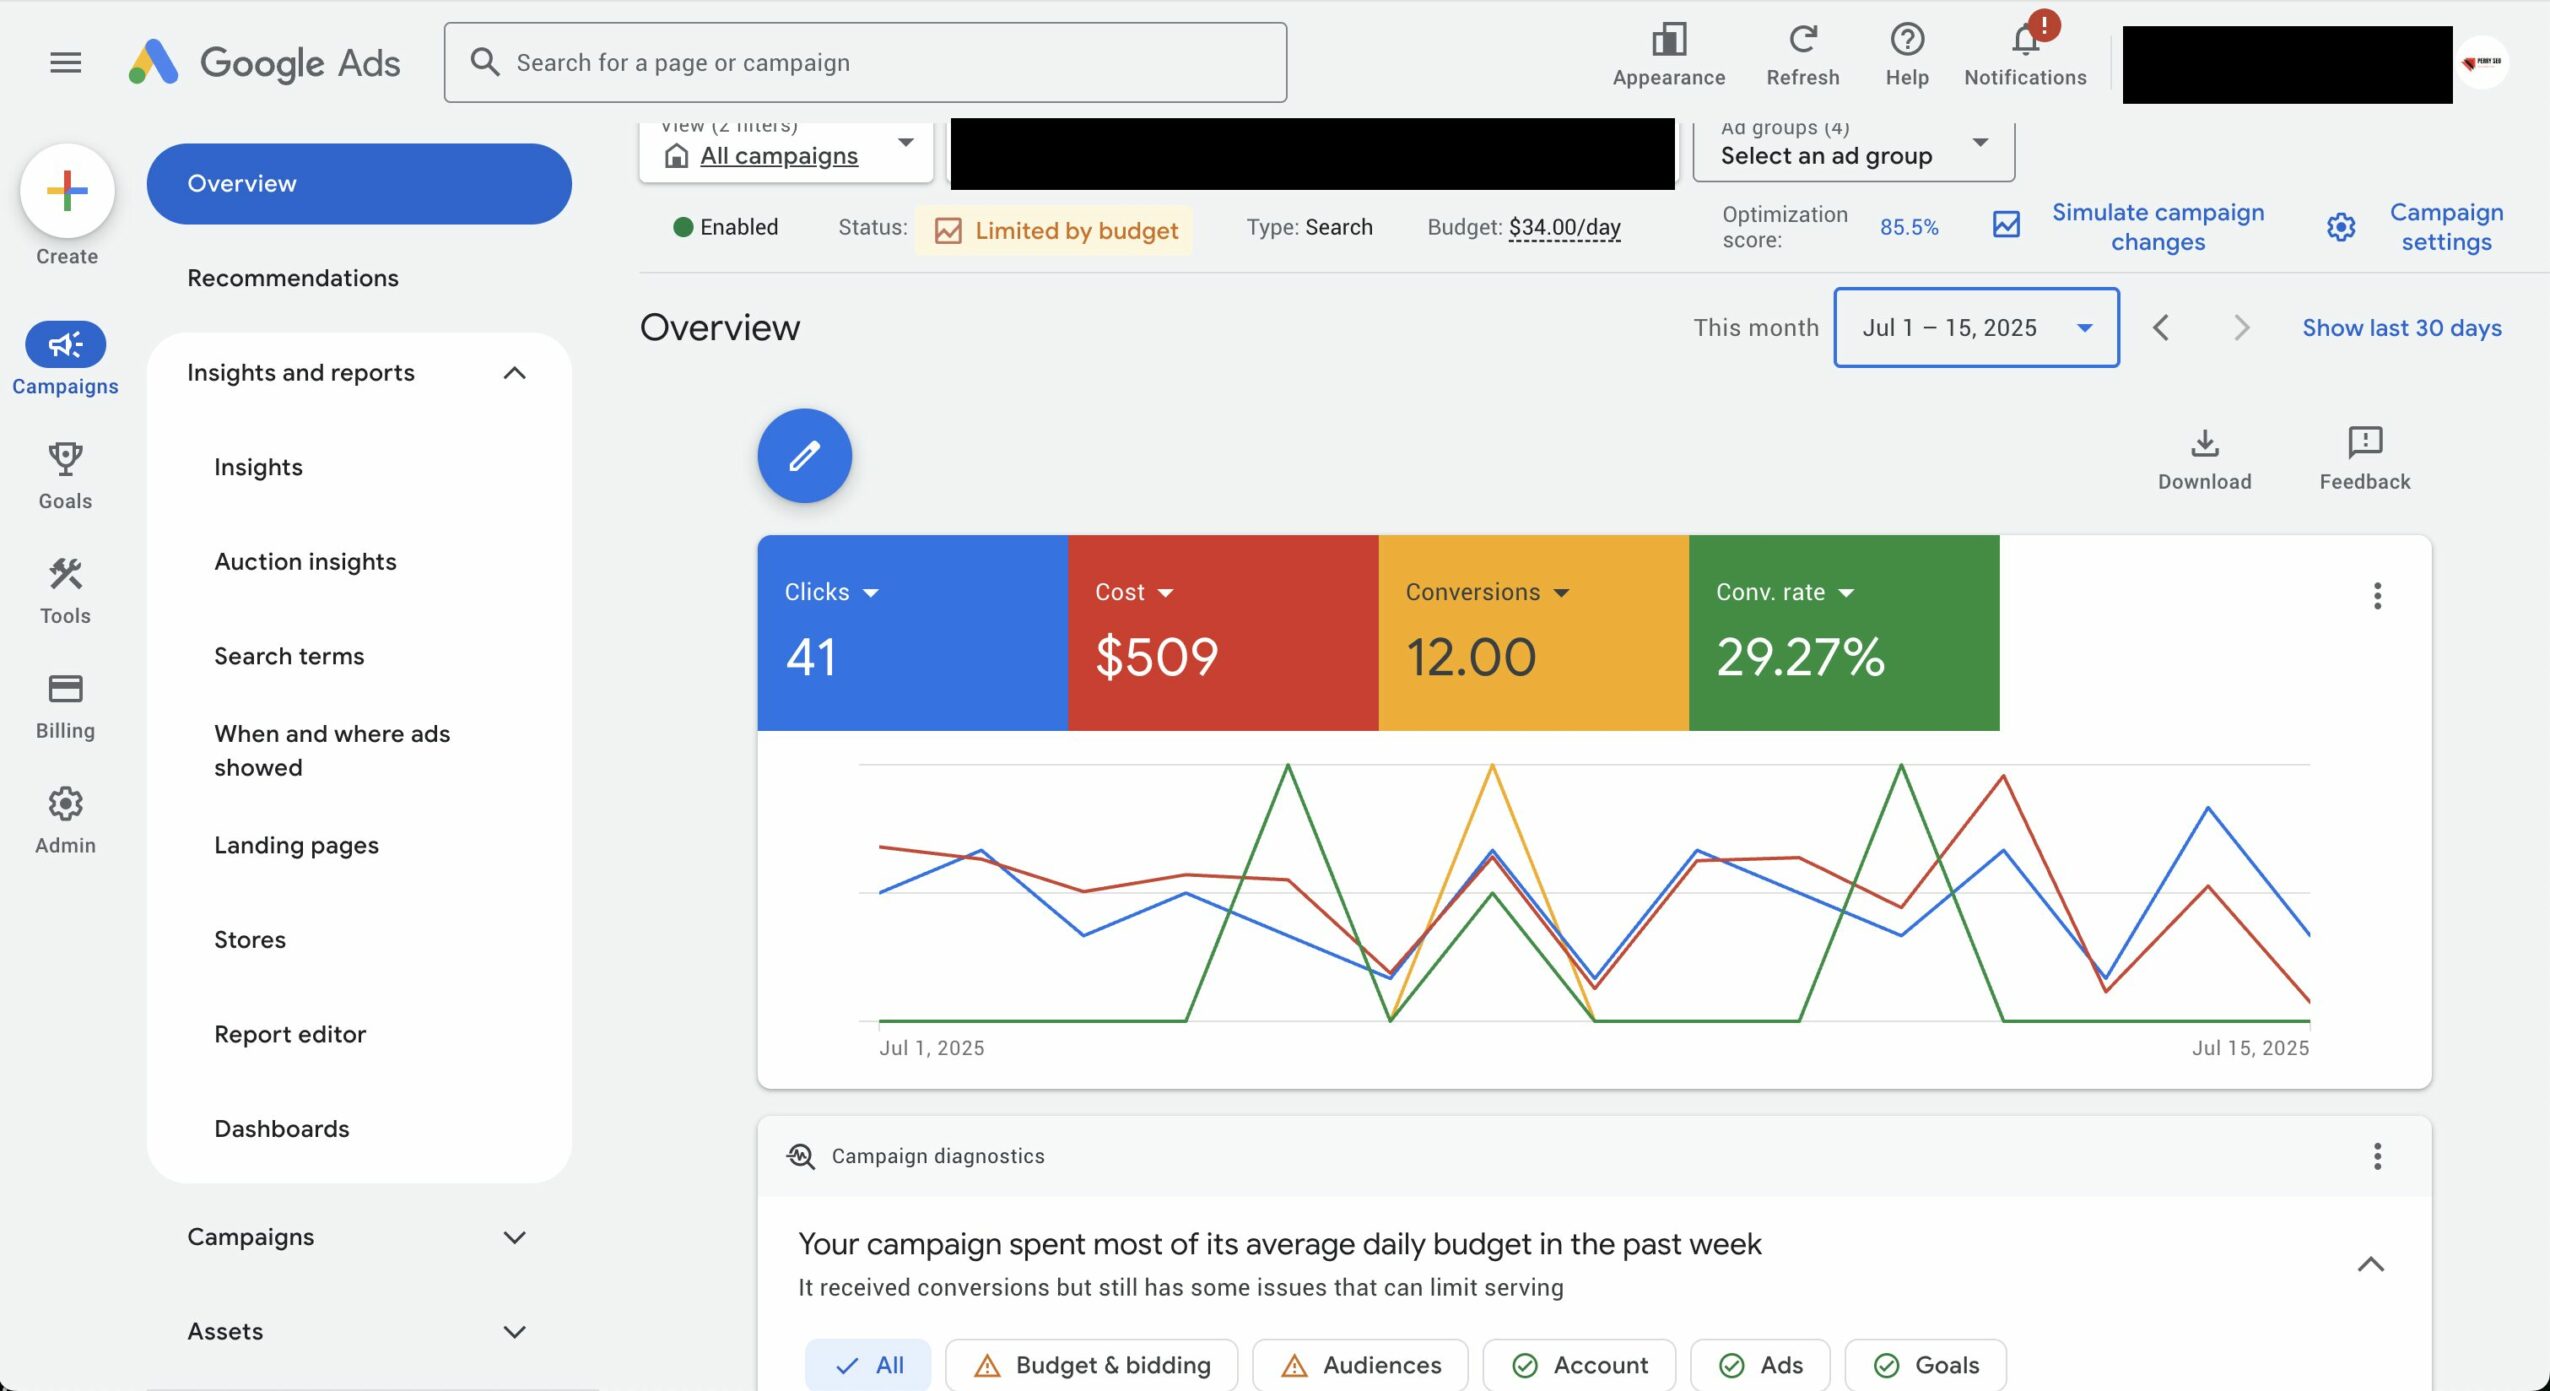This screenshot has width=2550, height=1391.
Task: Toggle the Budget & bidding filter chip
Action: coord(1091,1365)
